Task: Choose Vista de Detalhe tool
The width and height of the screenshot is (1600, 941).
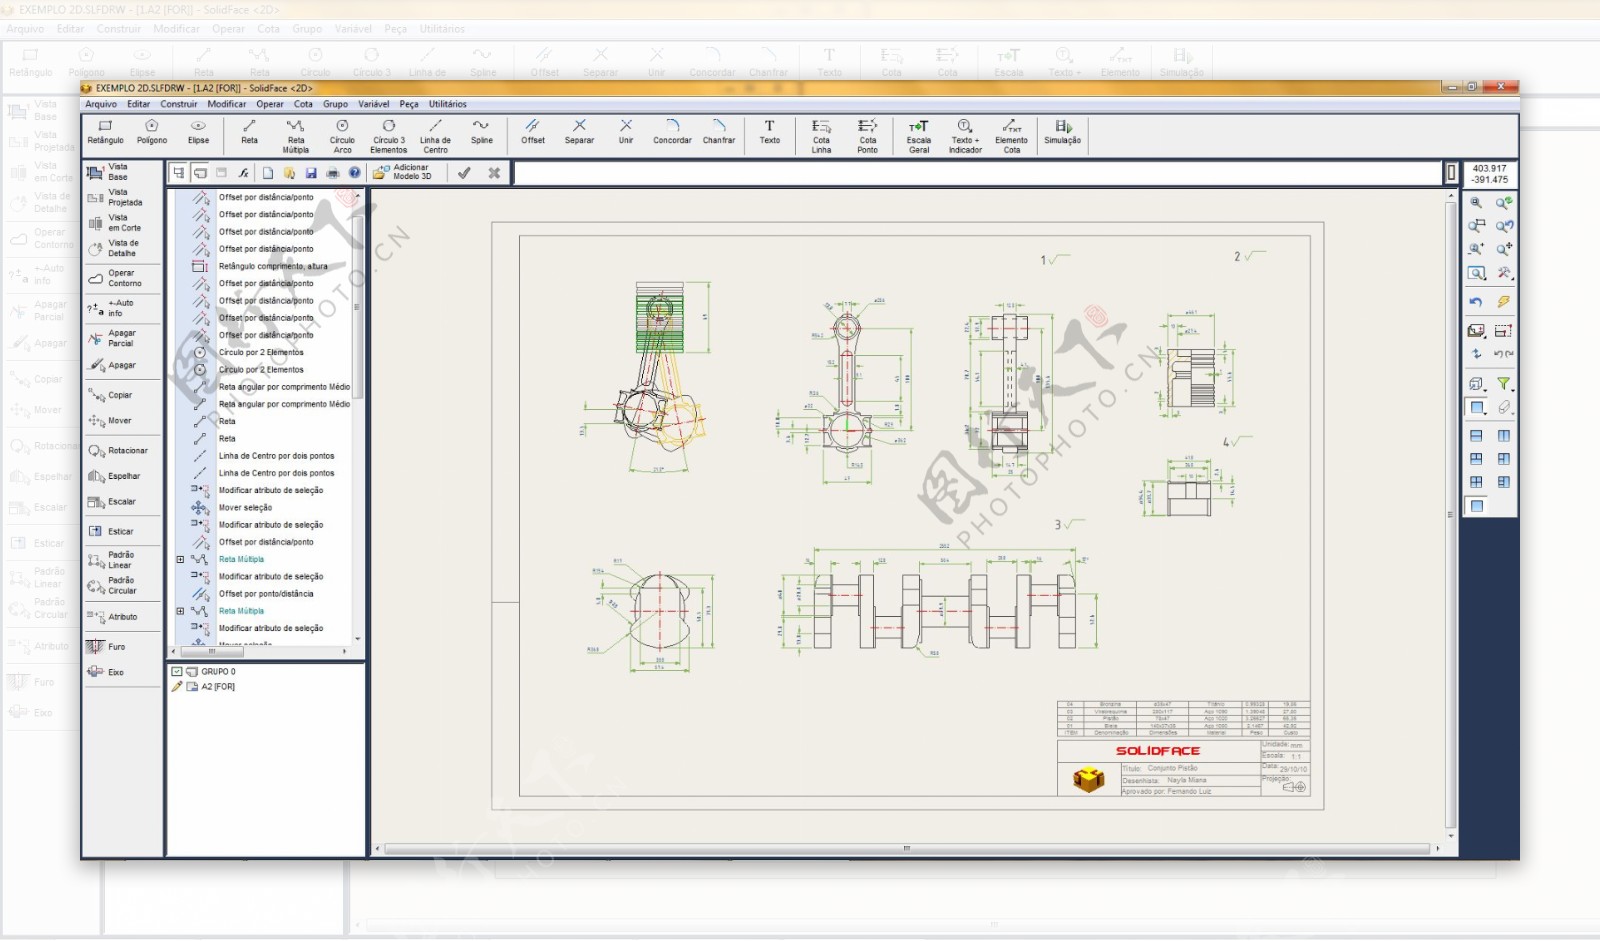Action: (x=113, y=248)
